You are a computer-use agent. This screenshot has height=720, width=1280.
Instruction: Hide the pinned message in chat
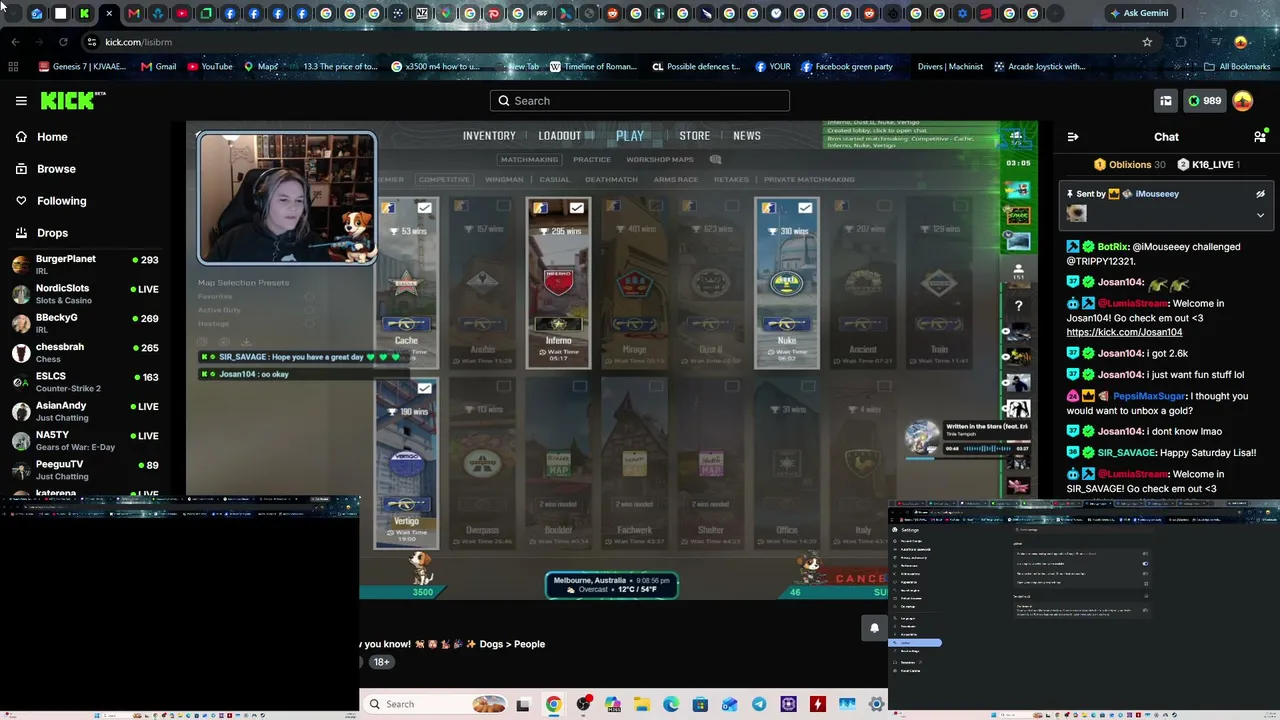click(x=1260, y=194)
